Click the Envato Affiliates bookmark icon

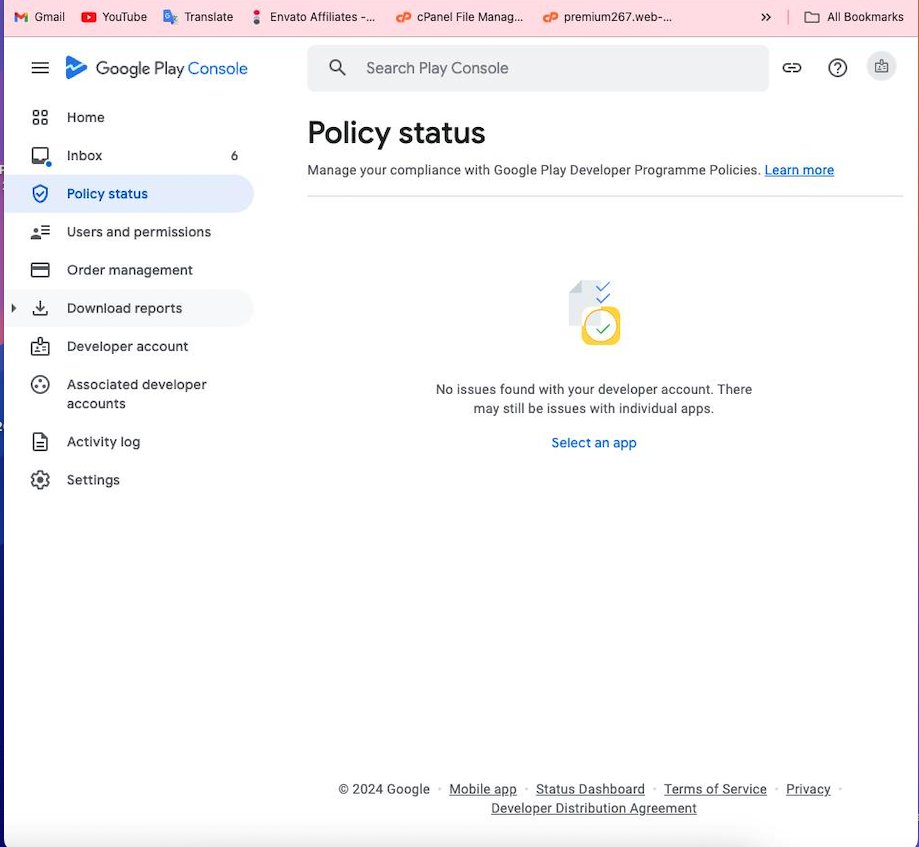coord(256,17)
